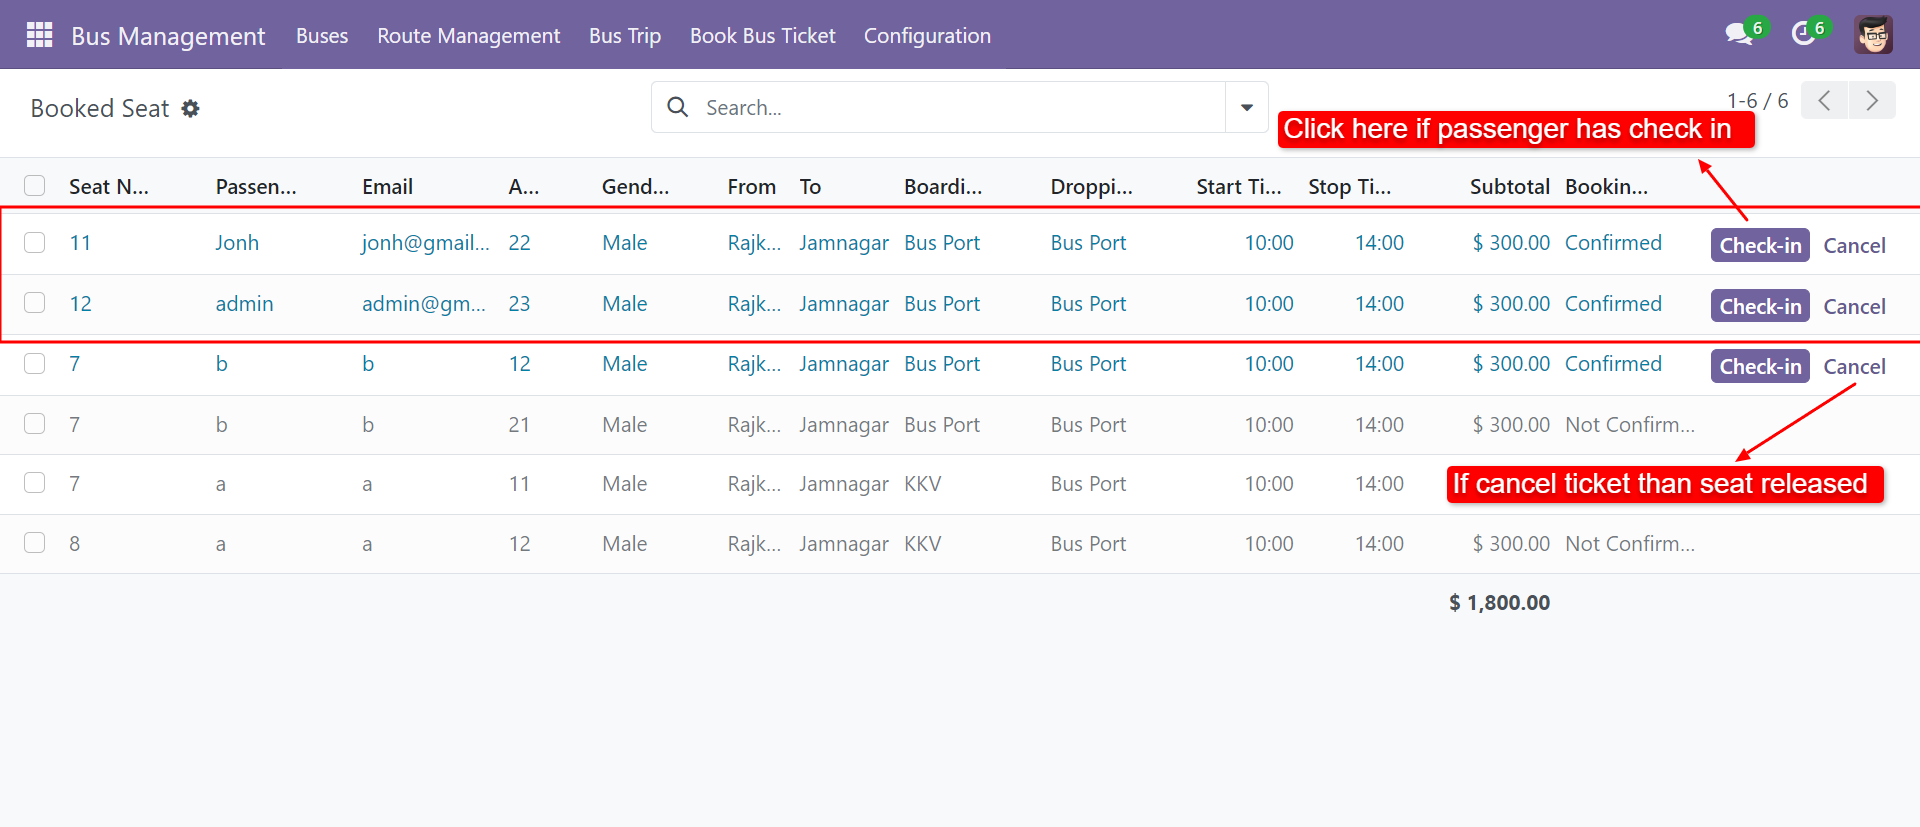The image size is (1920, 827).
Task: Click Not Confirm... status in seat 8 row
Action: [1630, 544]
